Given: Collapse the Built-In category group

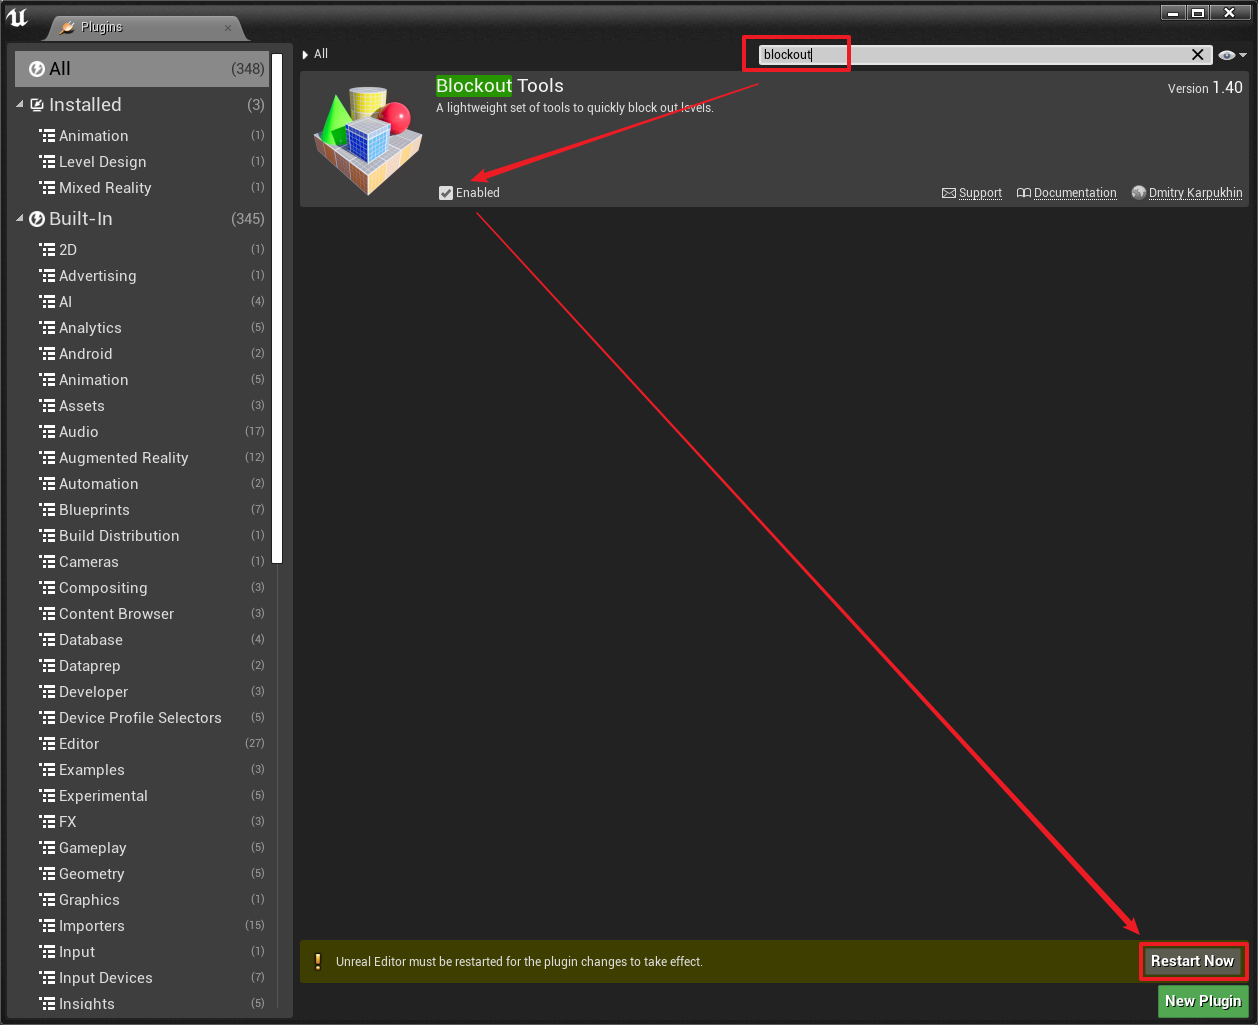Looking at the screenshot, I should 20,218.
